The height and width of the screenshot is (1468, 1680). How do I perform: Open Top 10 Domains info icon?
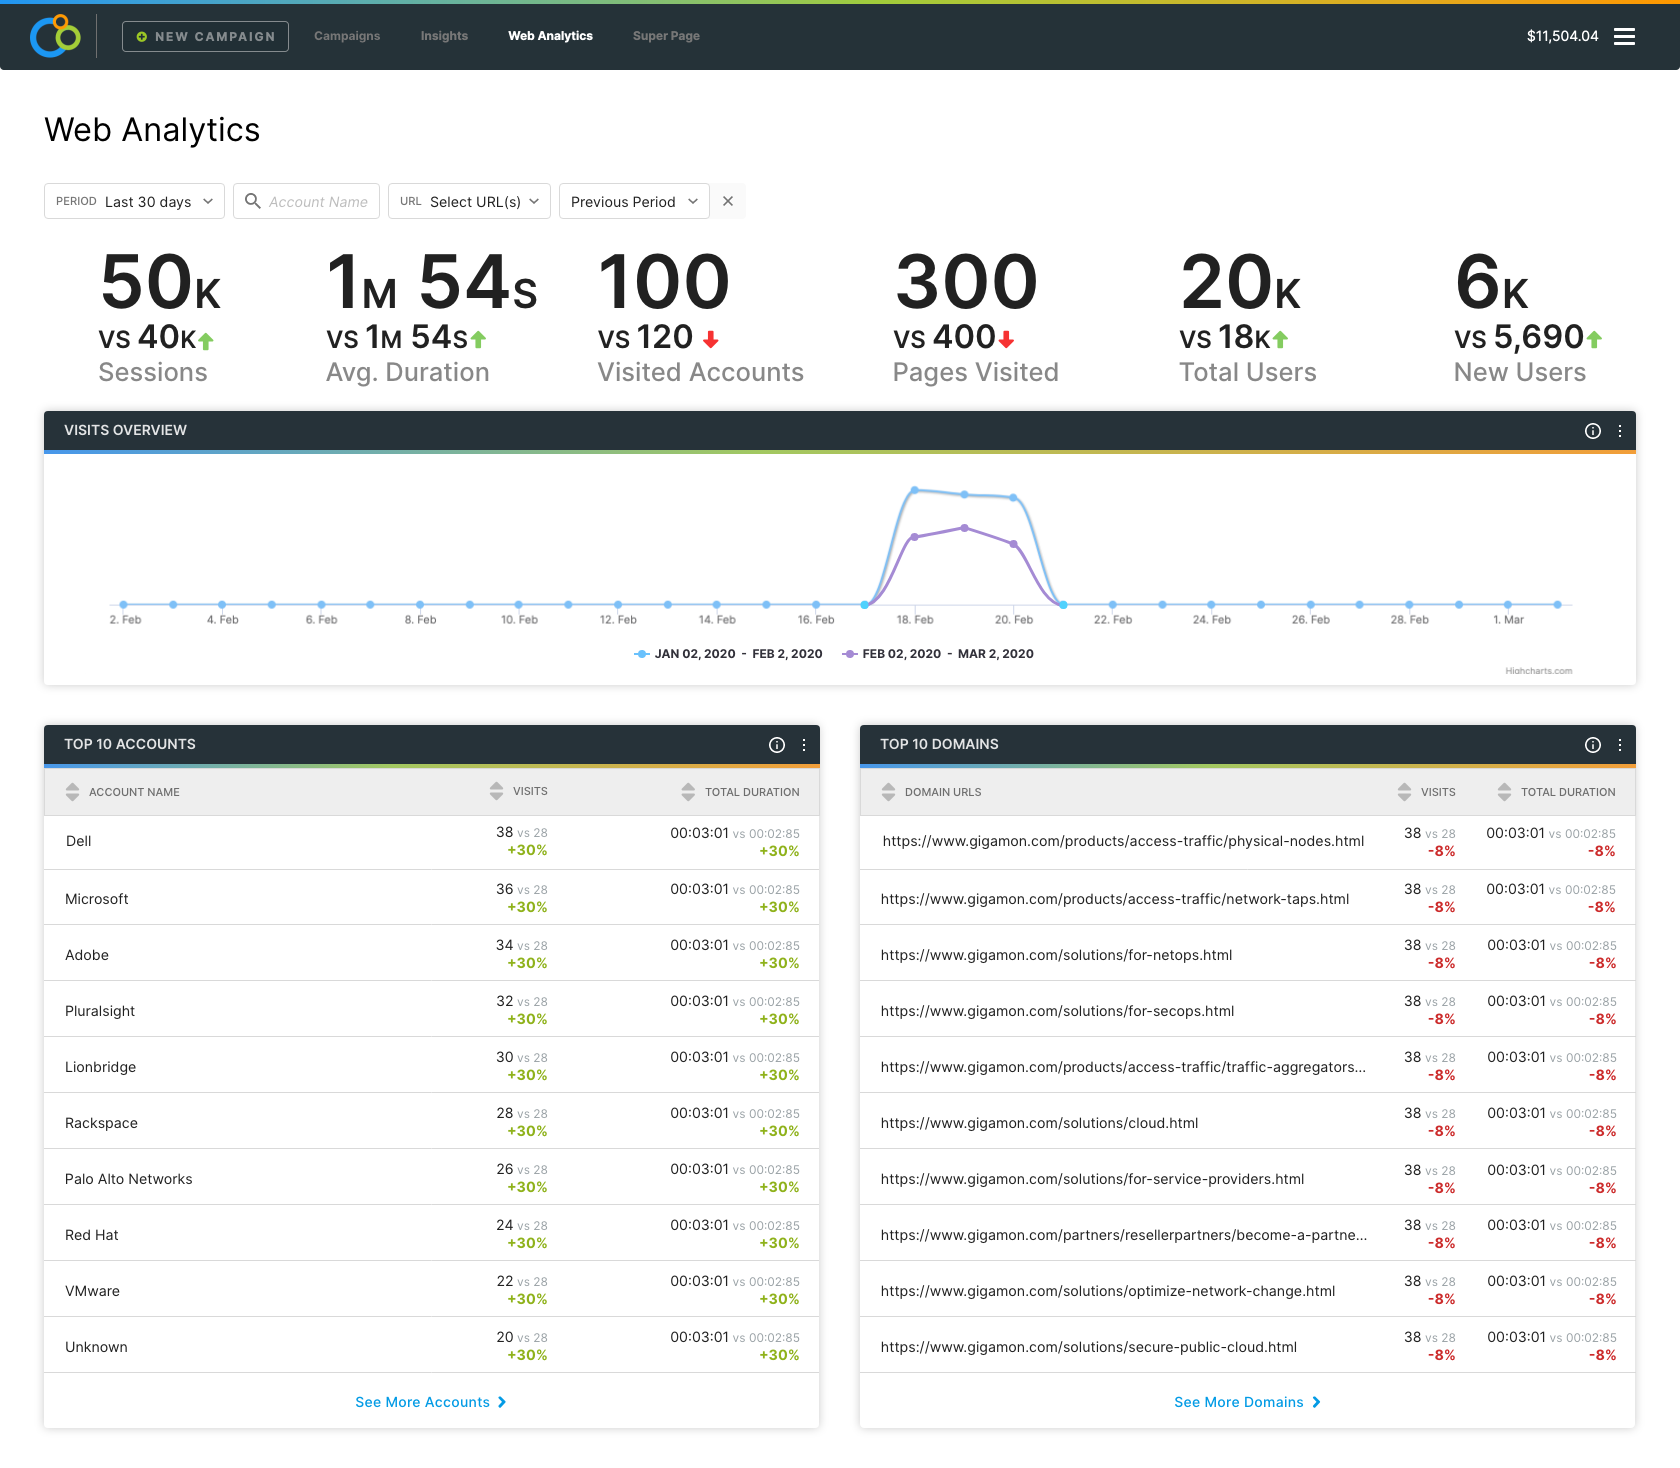coord(1593,745)
